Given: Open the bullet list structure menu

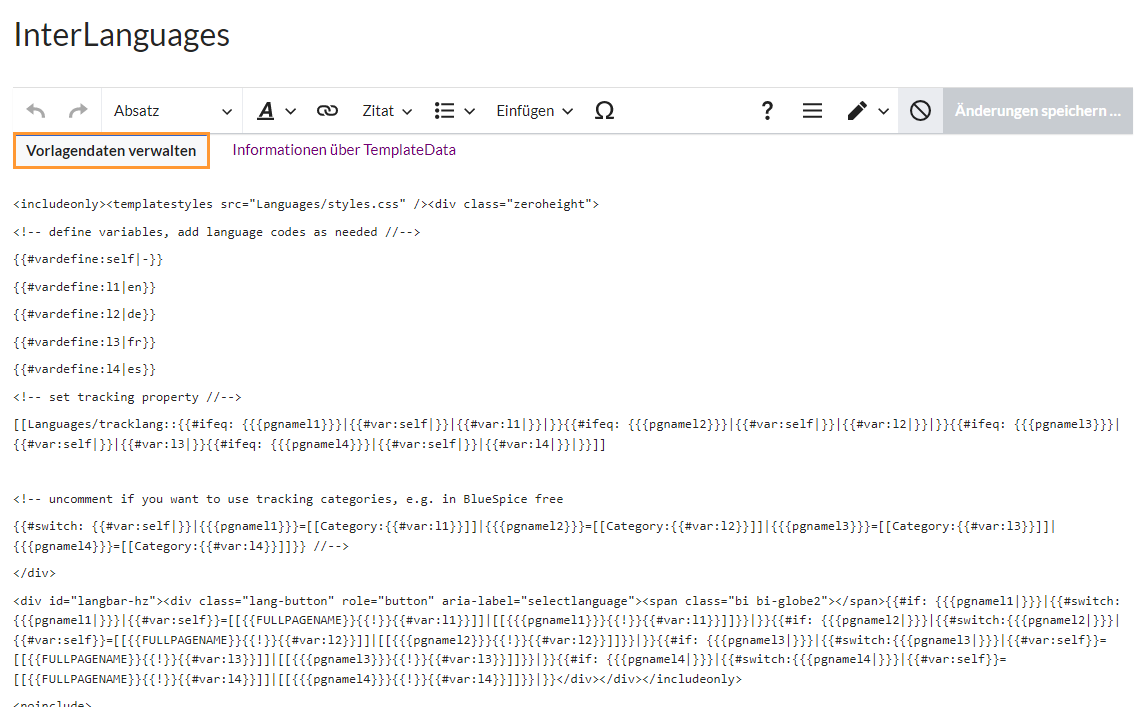Looking at the screenshot, I should coord(454,111).
